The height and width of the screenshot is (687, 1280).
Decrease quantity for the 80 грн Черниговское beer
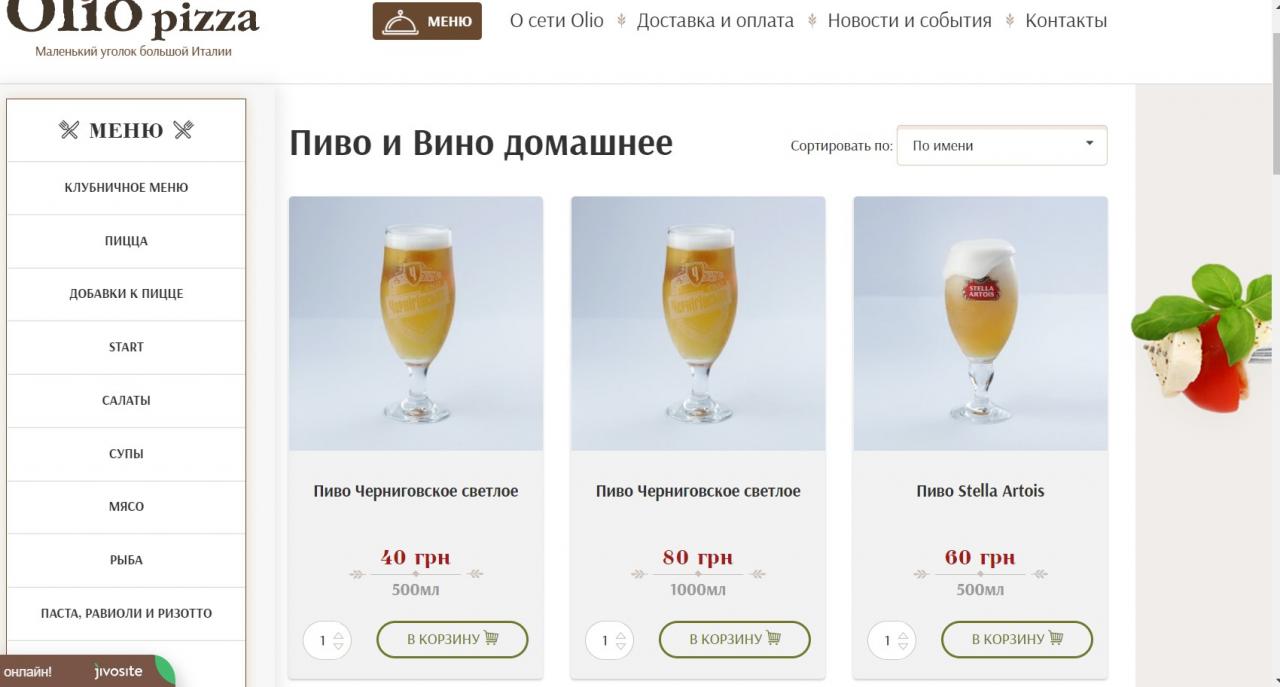pyautogui.click(x=621, y=646)
